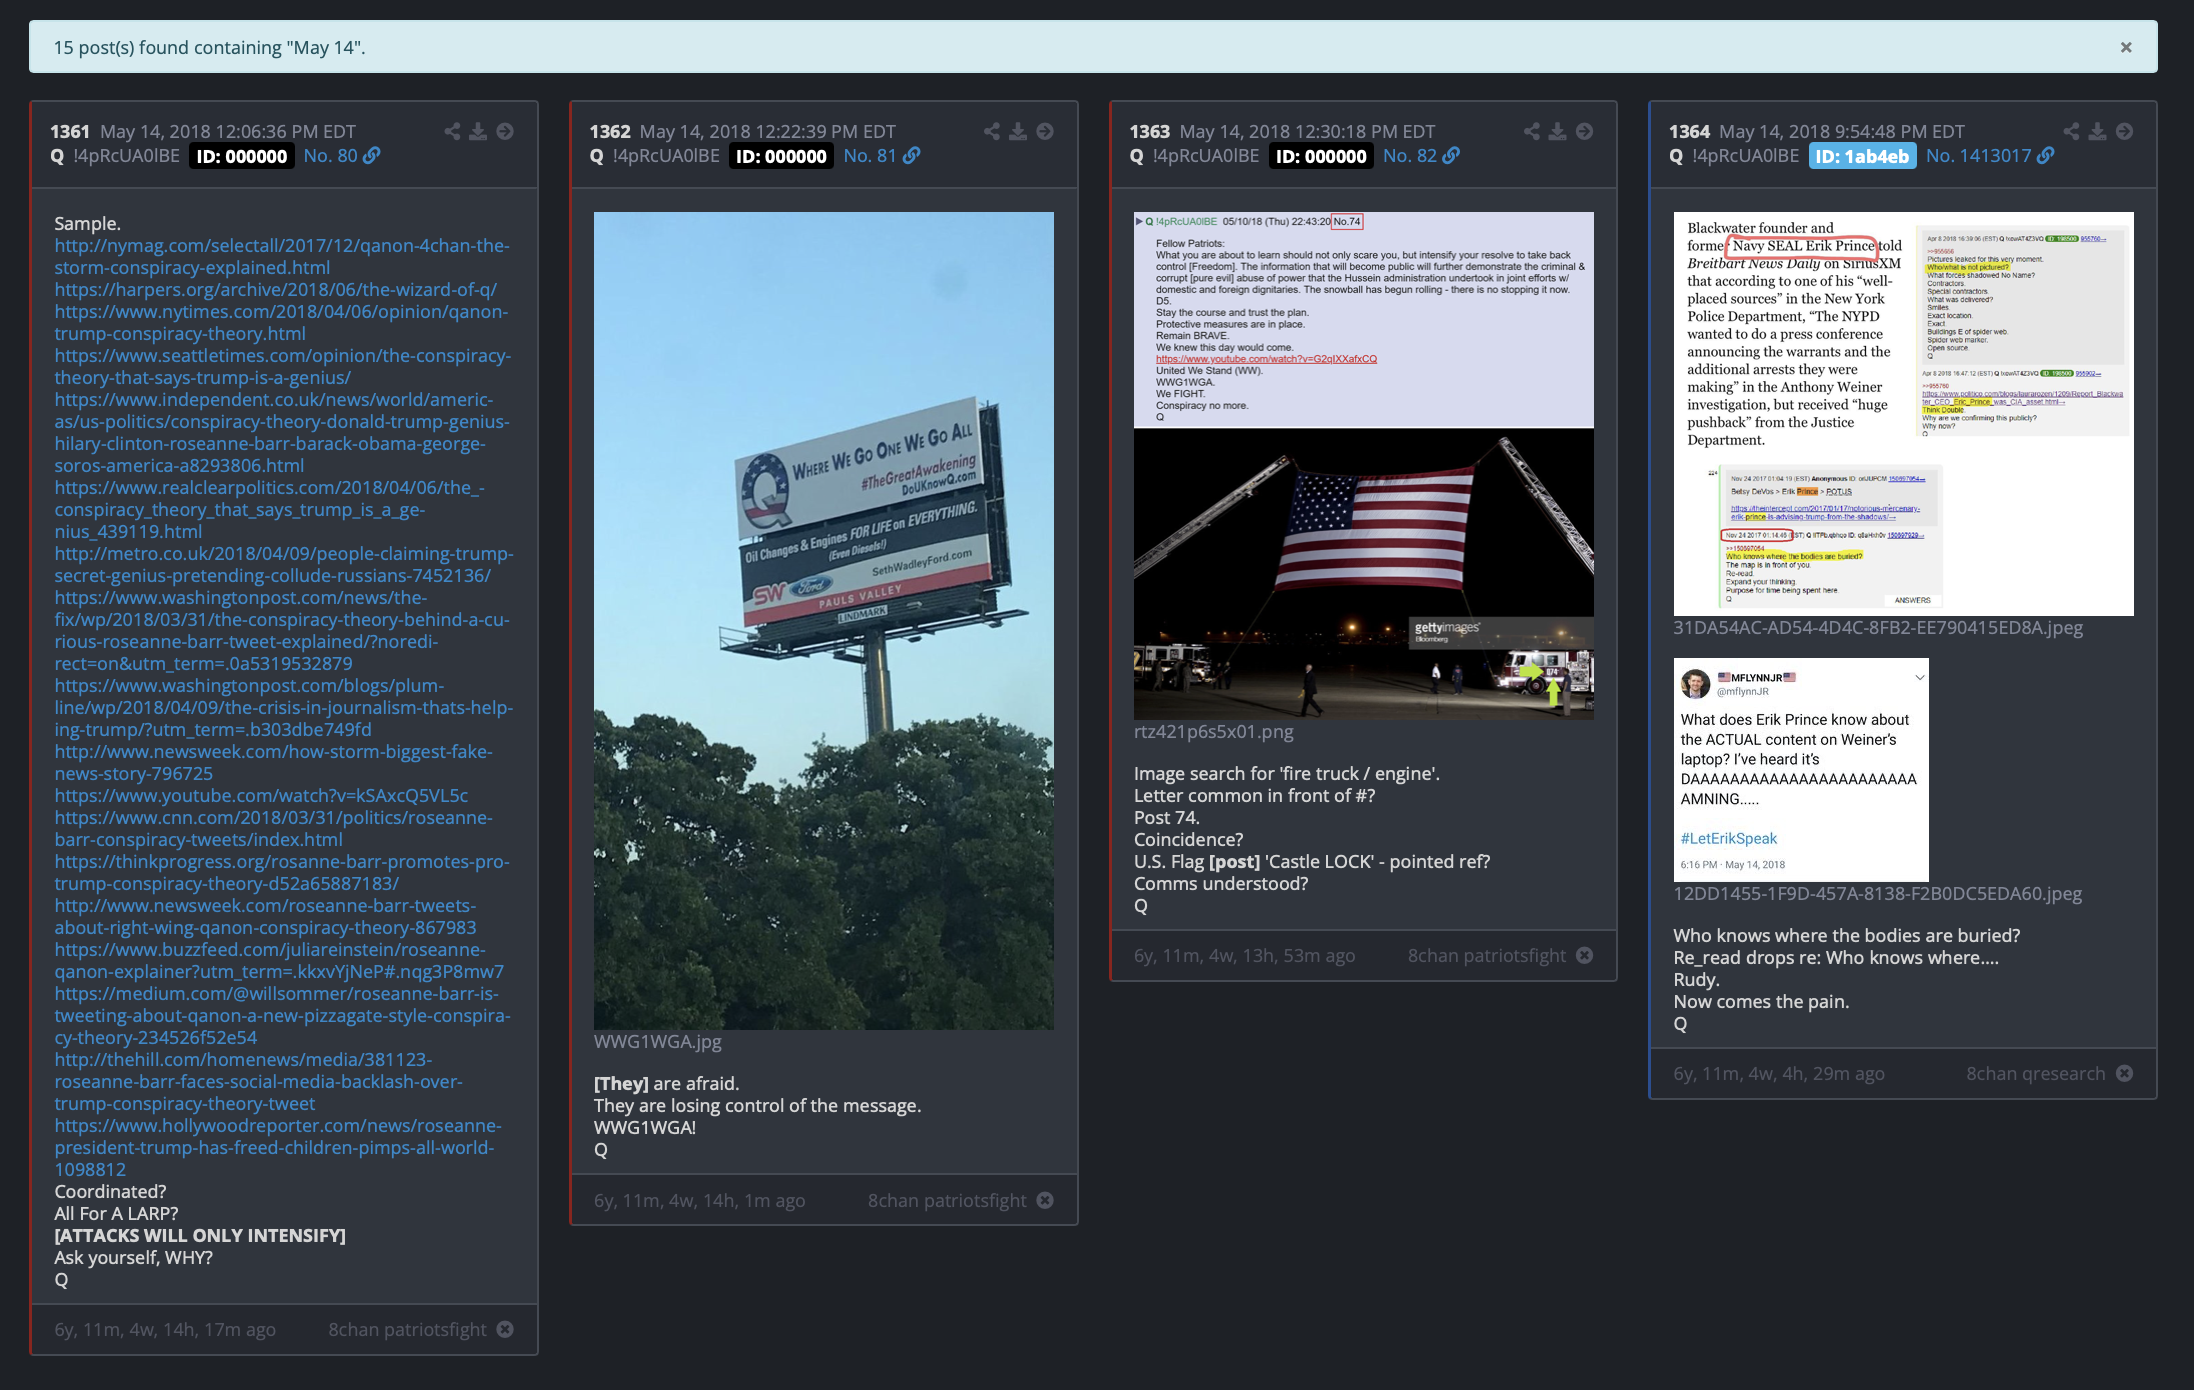Open the independent.co.uk conspiracy link

(x=282, y=433)
